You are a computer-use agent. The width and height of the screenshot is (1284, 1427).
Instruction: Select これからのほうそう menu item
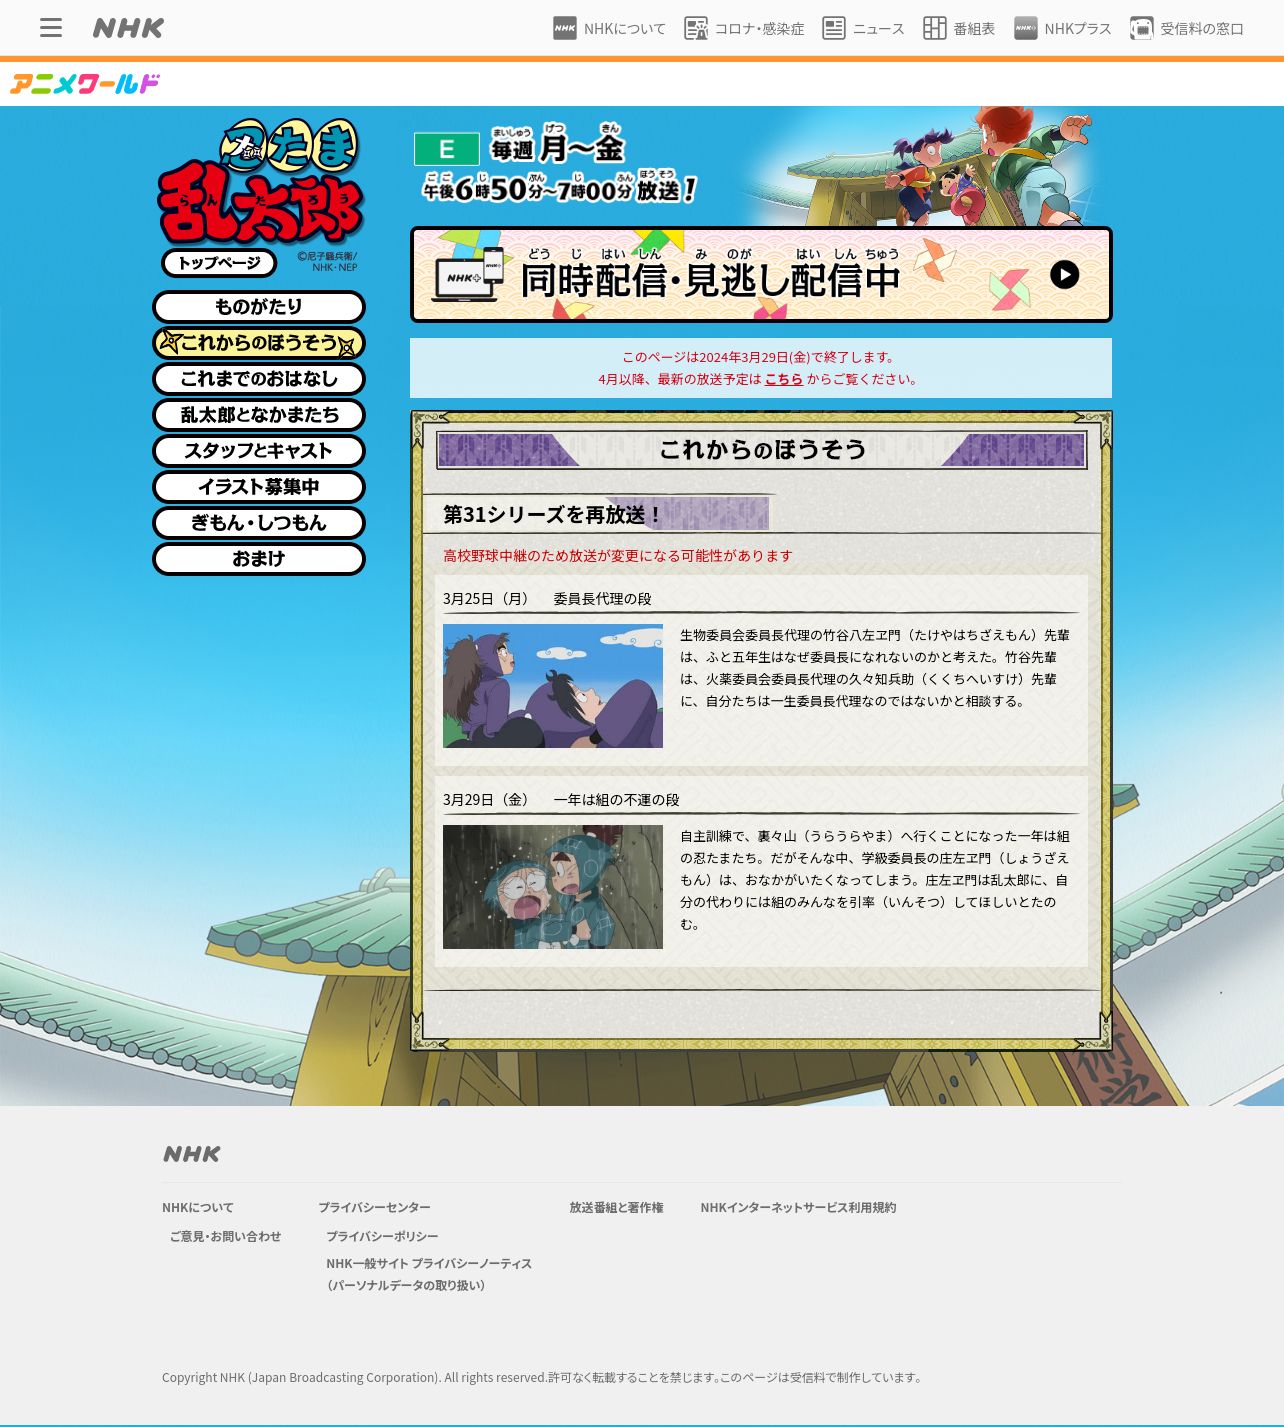[x=259, y=343]
